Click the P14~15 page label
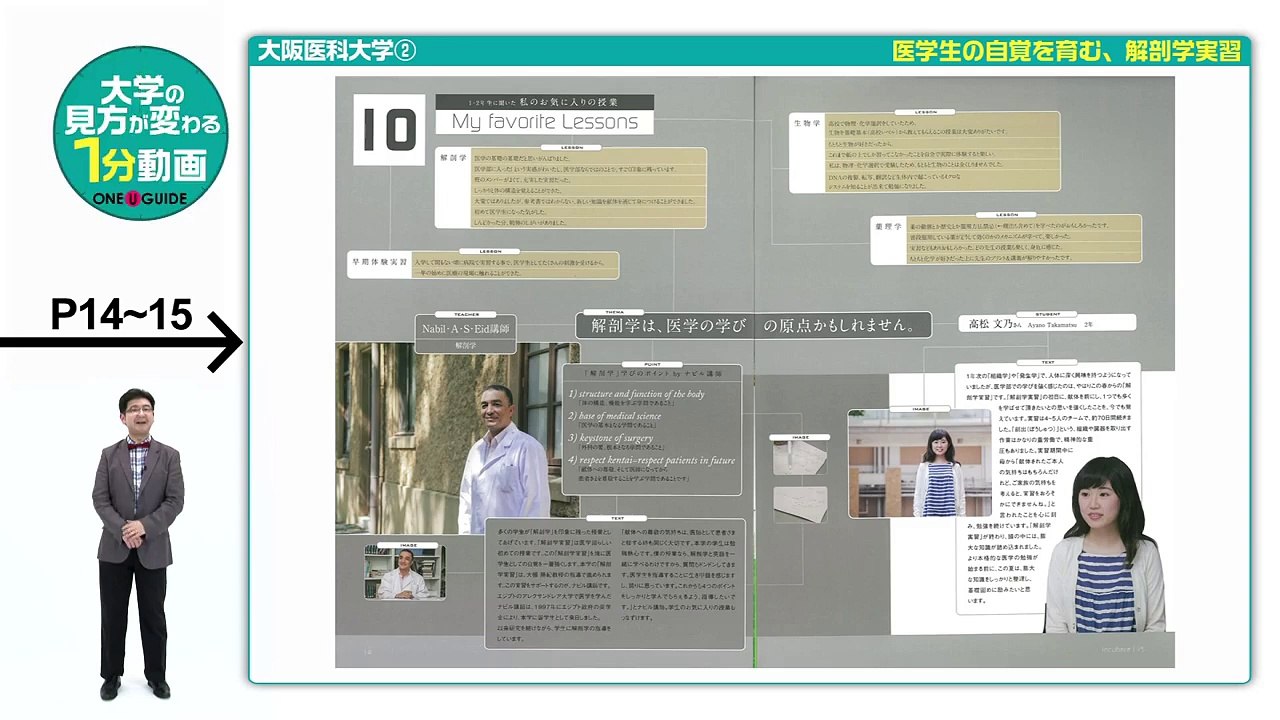This screenshot has height=720, width=1280. pos(121,316)
